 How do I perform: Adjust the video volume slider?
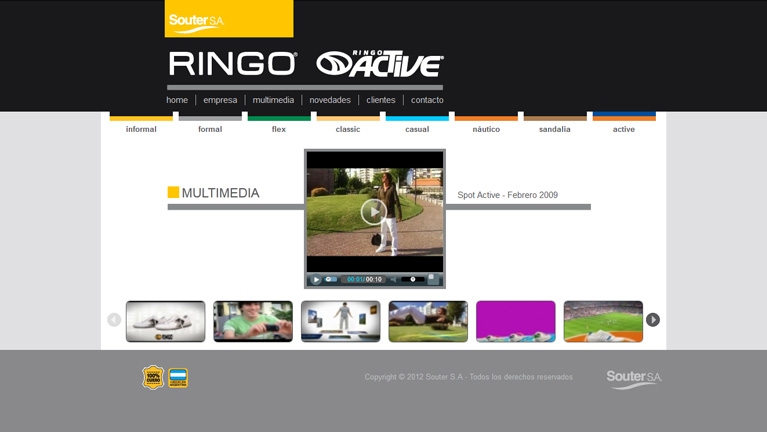[412, 279]
